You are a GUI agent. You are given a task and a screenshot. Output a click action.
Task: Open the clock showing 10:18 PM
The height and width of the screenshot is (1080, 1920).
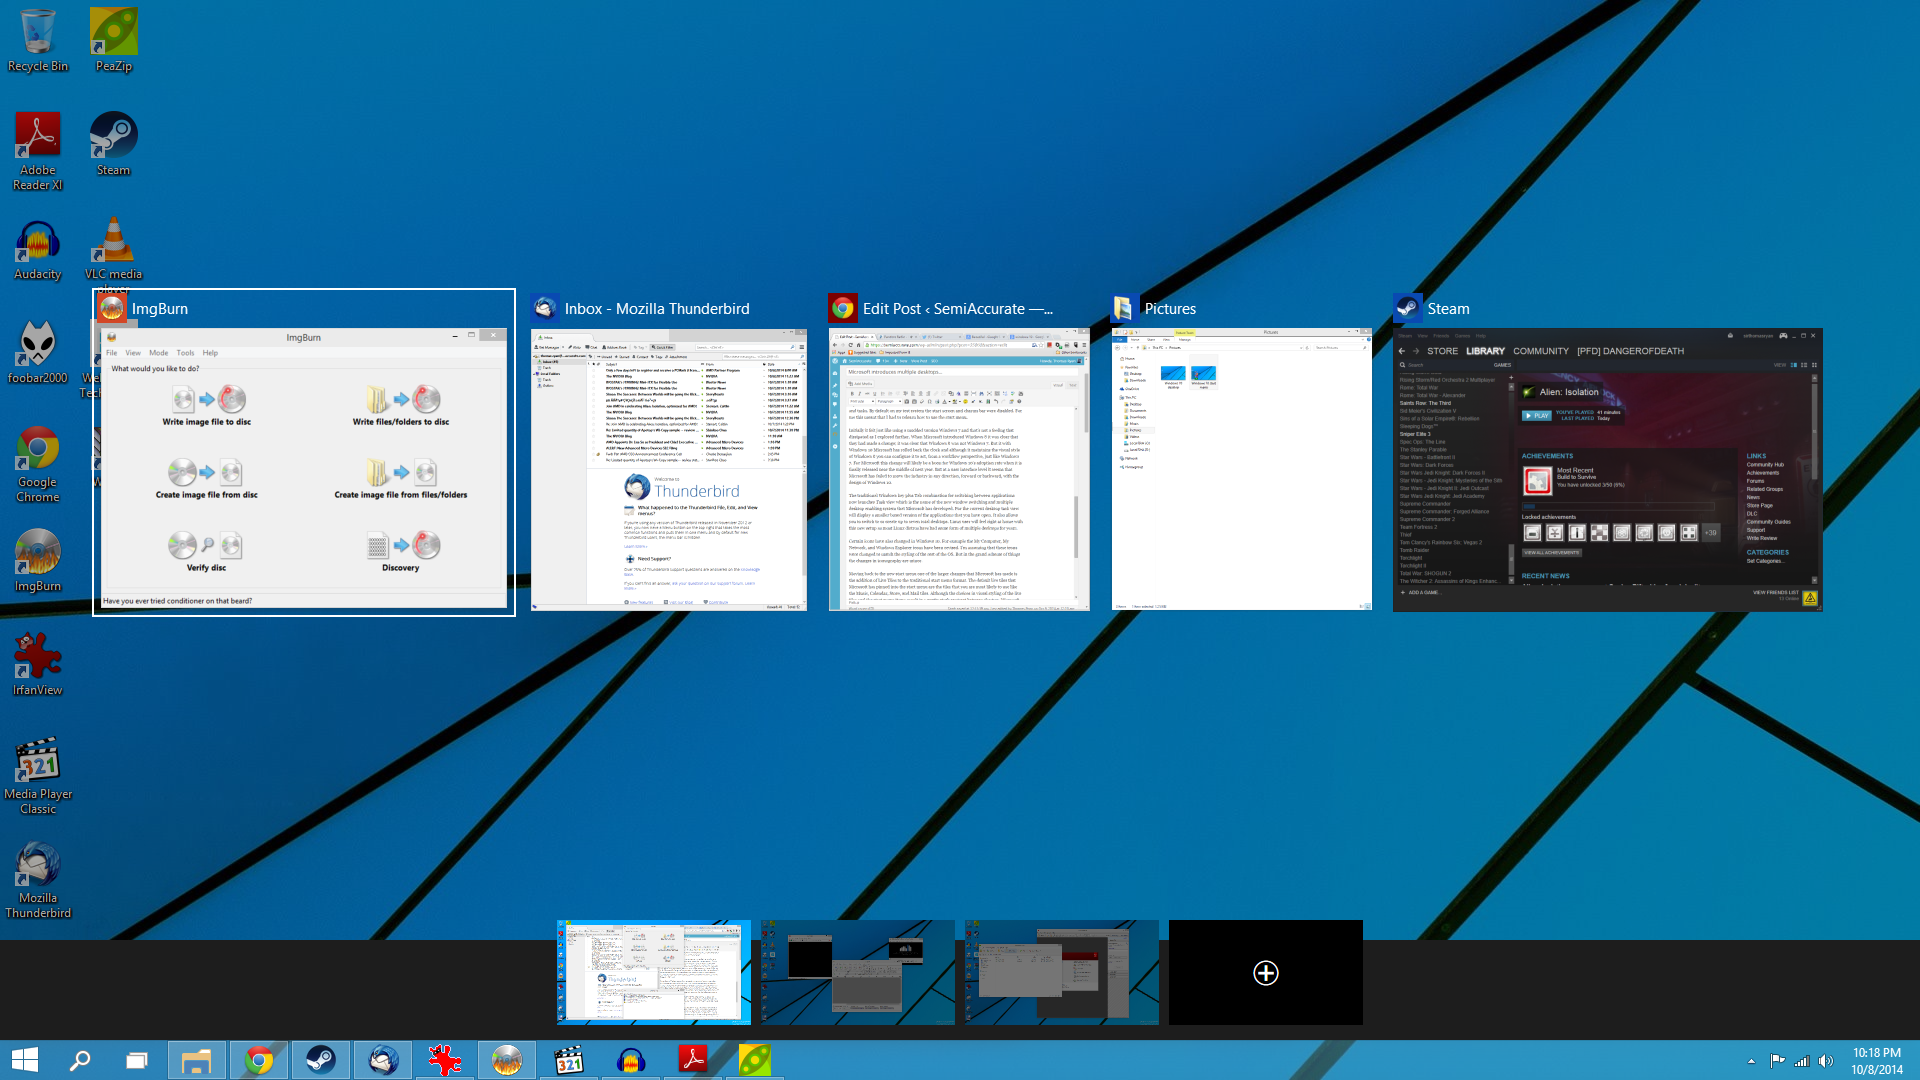click(x=1876, y=1060)
